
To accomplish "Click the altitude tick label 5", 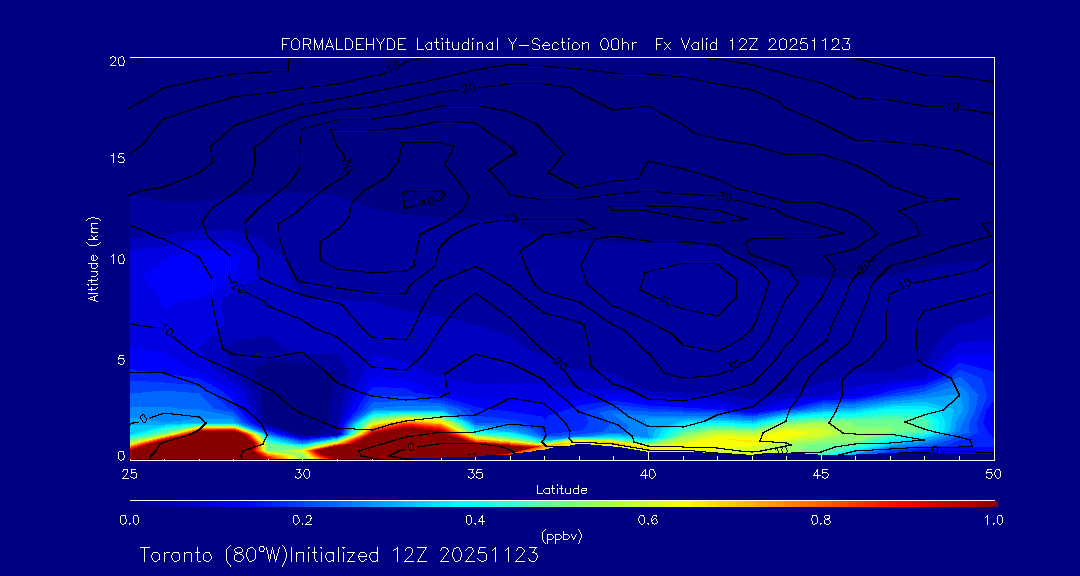I will pos(120,360).
